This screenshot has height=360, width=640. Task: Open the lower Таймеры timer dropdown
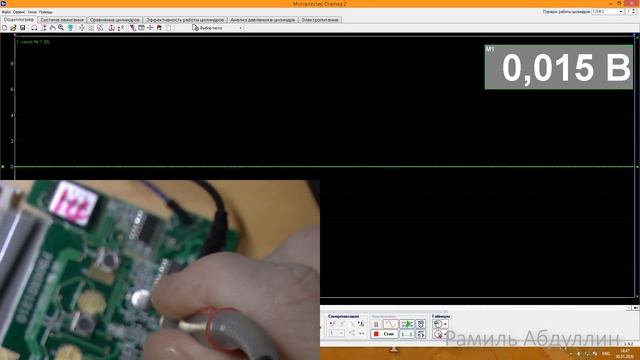[x=445, y=334]
